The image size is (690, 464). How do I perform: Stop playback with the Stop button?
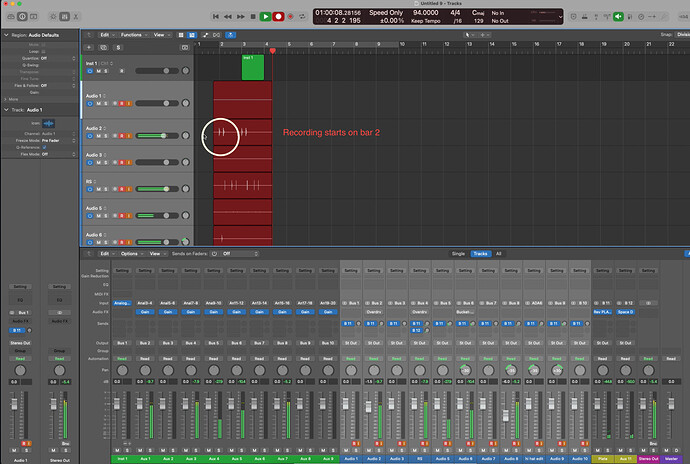coord(253,16)
